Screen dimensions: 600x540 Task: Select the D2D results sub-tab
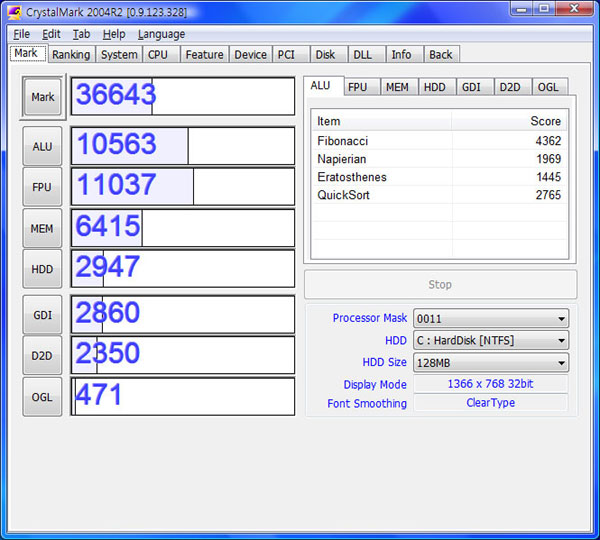tap(513, 87)
